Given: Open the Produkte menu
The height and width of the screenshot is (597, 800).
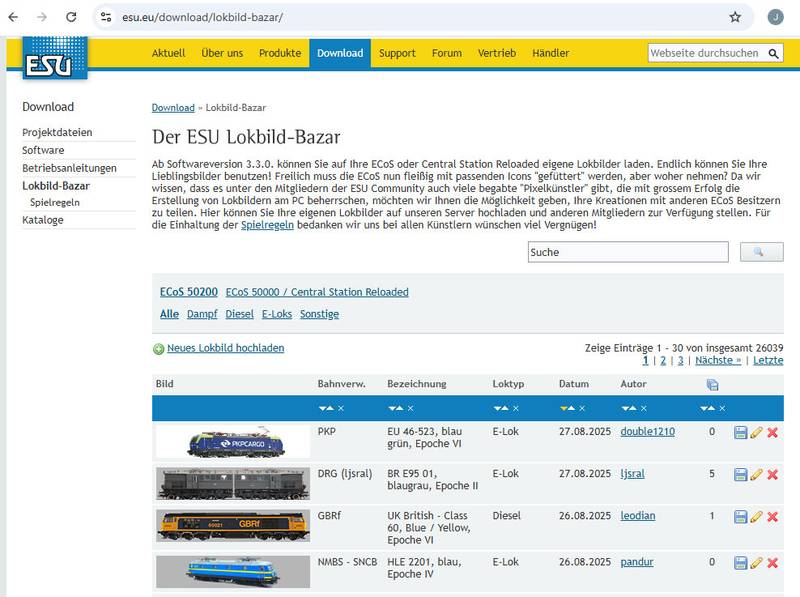Looking at the screenshot, I should pos(280,53).
